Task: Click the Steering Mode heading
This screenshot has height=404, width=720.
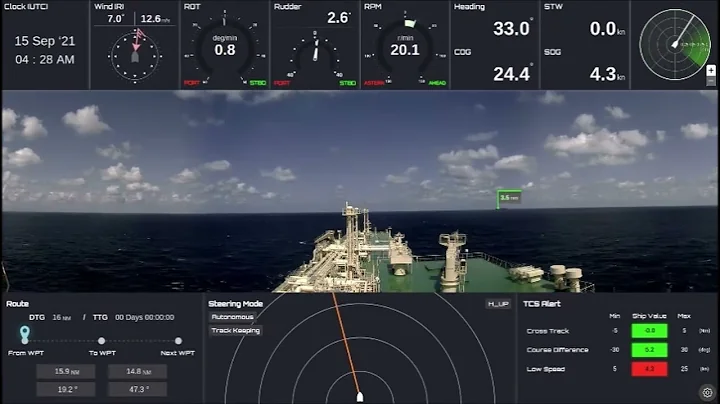Action: point(236,304)
